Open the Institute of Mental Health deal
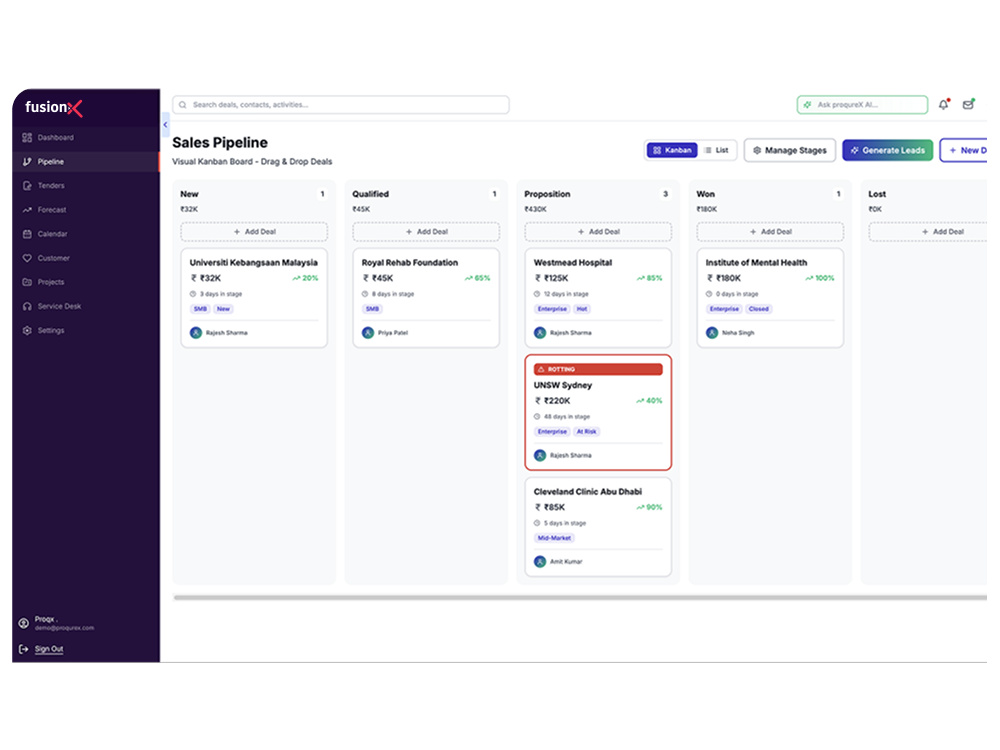Image resolution: width=1000 pixels, height=750 pixels. coord(770,298)
